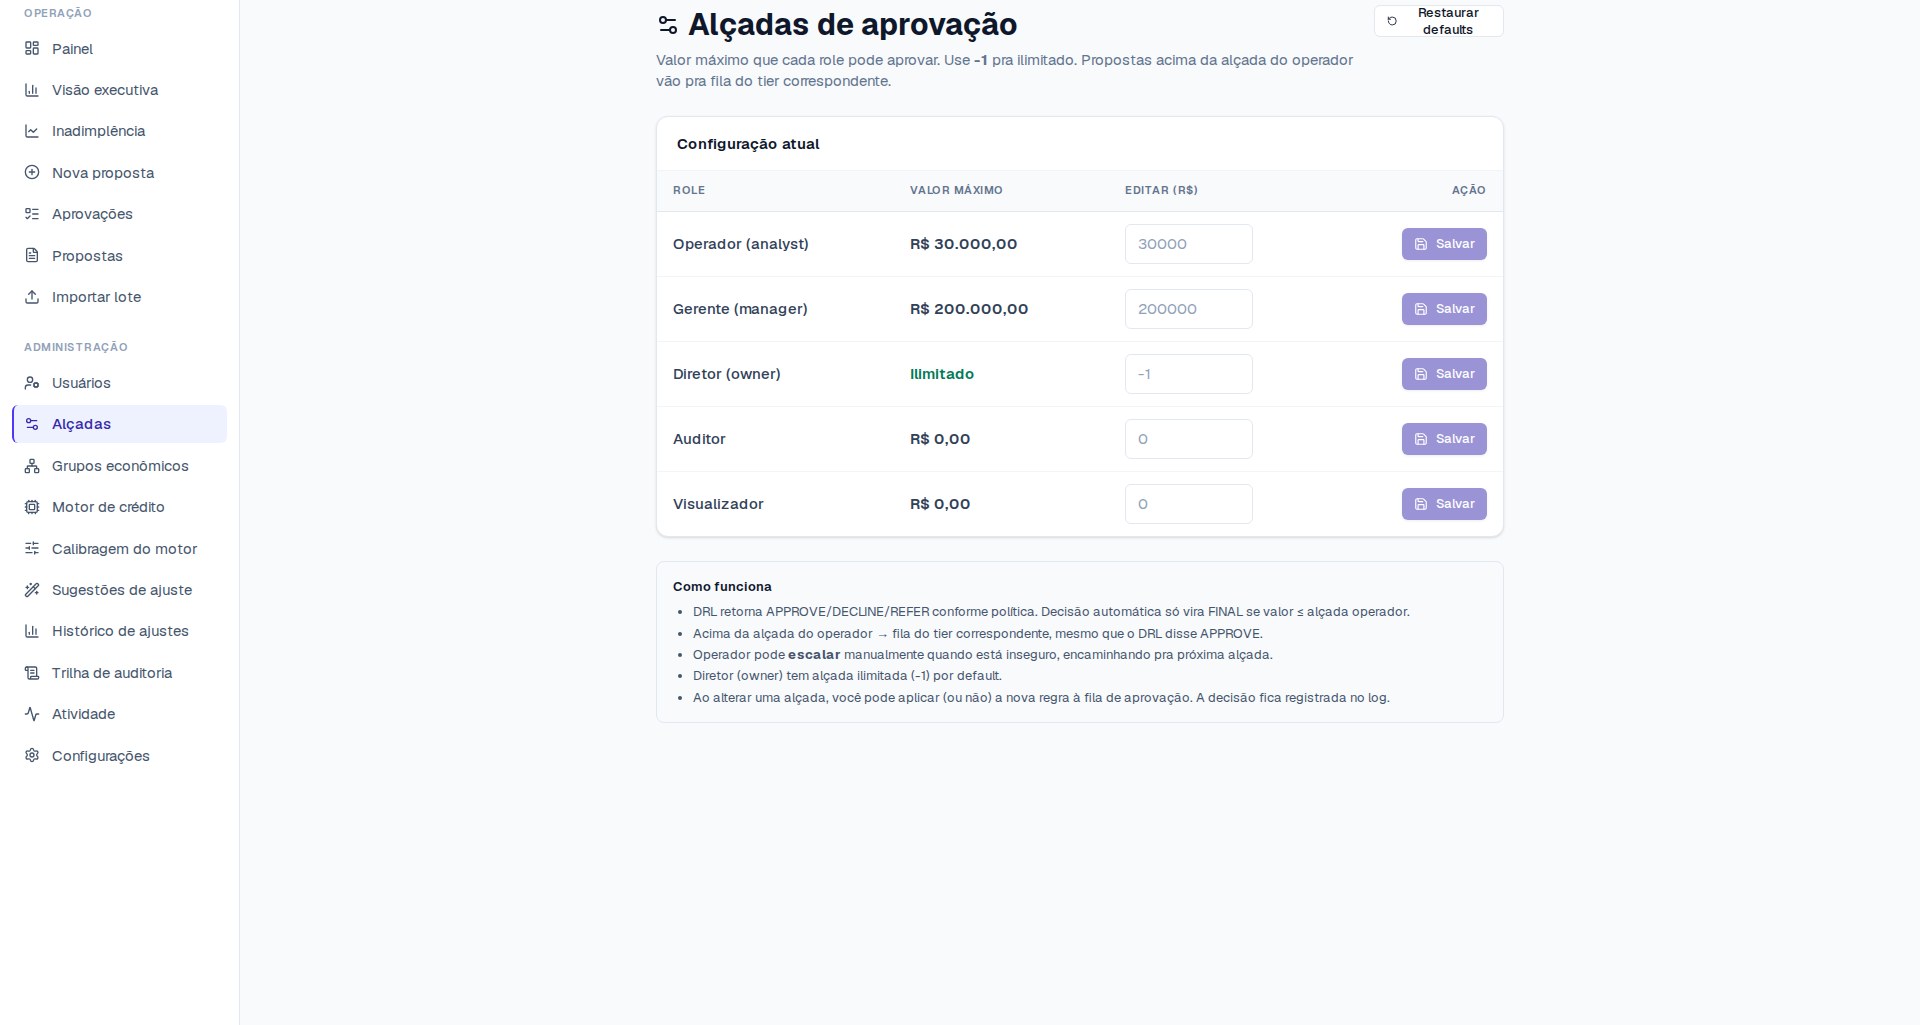This screenshot has height=1025, width=1920.
Task: Go to Visão executiva page
Action: click(119, 90)
